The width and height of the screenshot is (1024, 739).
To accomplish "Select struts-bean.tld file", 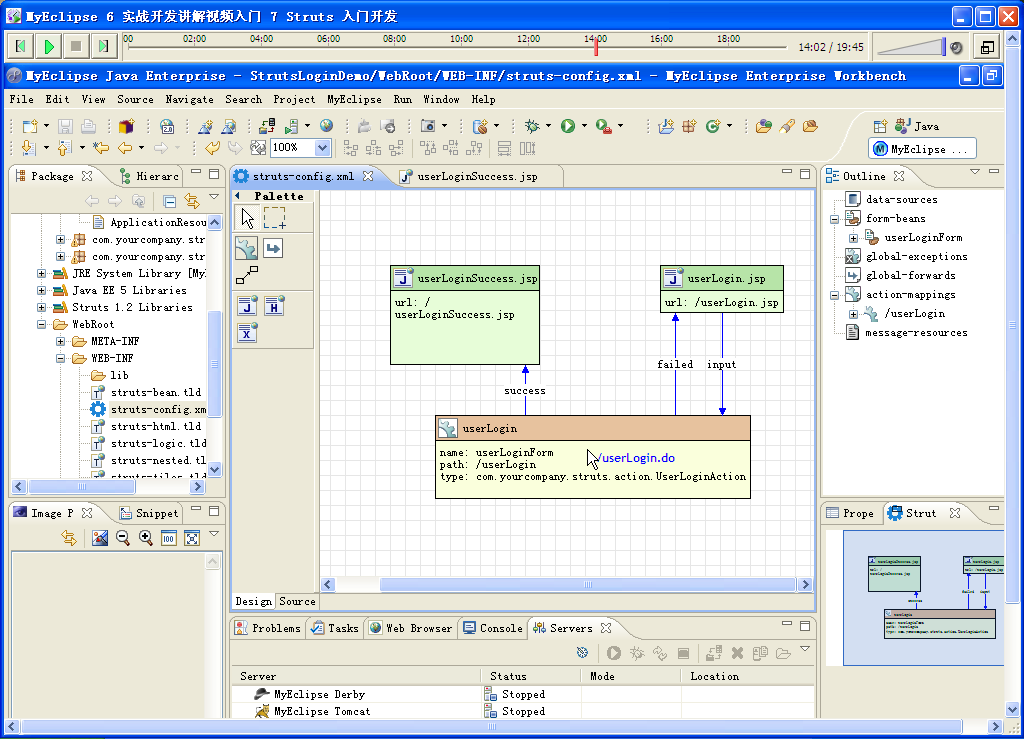I will [x=146, y=392].
